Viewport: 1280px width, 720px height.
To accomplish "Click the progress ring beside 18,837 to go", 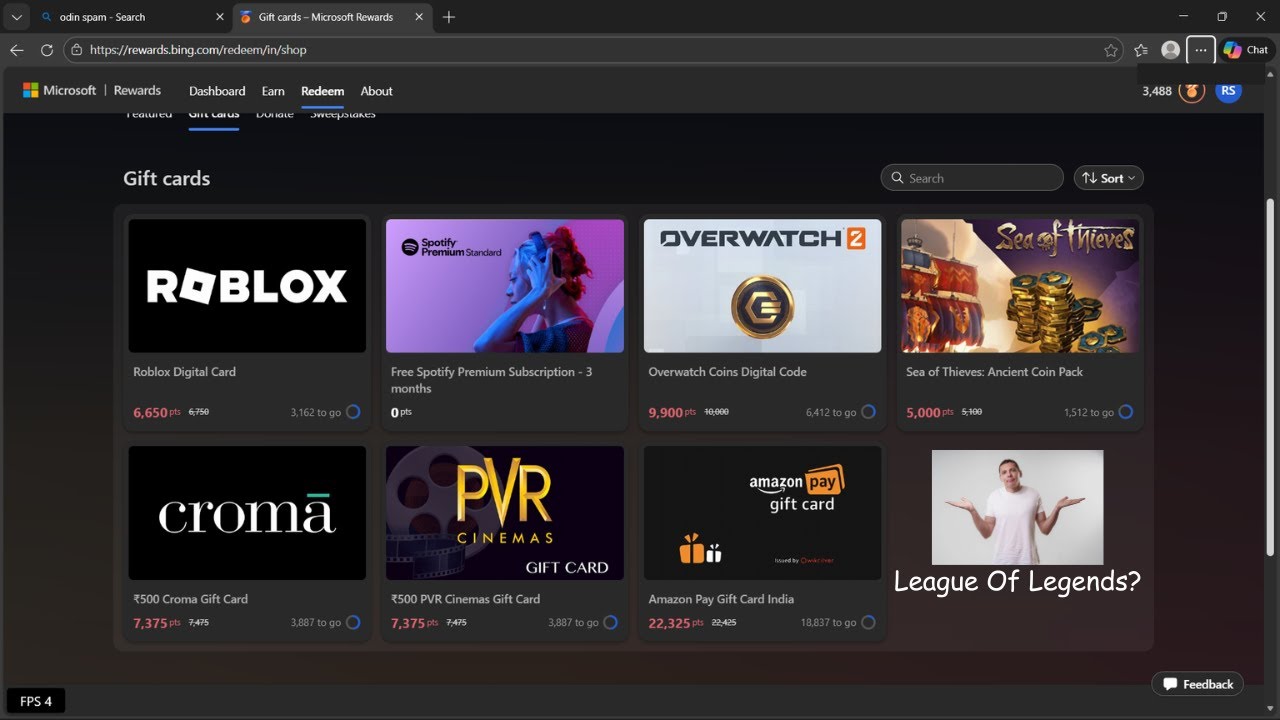I will click(868, 622).
